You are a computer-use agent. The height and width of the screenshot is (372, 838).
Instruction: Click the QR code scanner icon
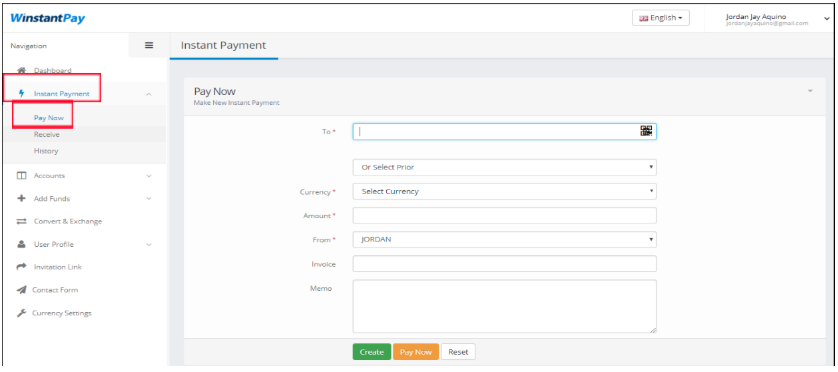click(x=646, y=131)
